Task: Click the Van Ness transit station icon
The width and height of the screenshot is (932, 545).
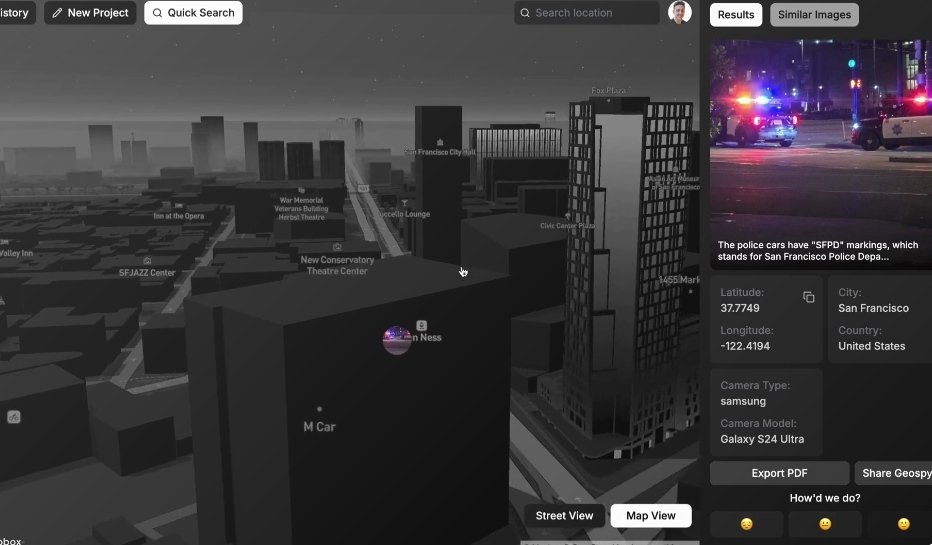Action: pos(421,325)
